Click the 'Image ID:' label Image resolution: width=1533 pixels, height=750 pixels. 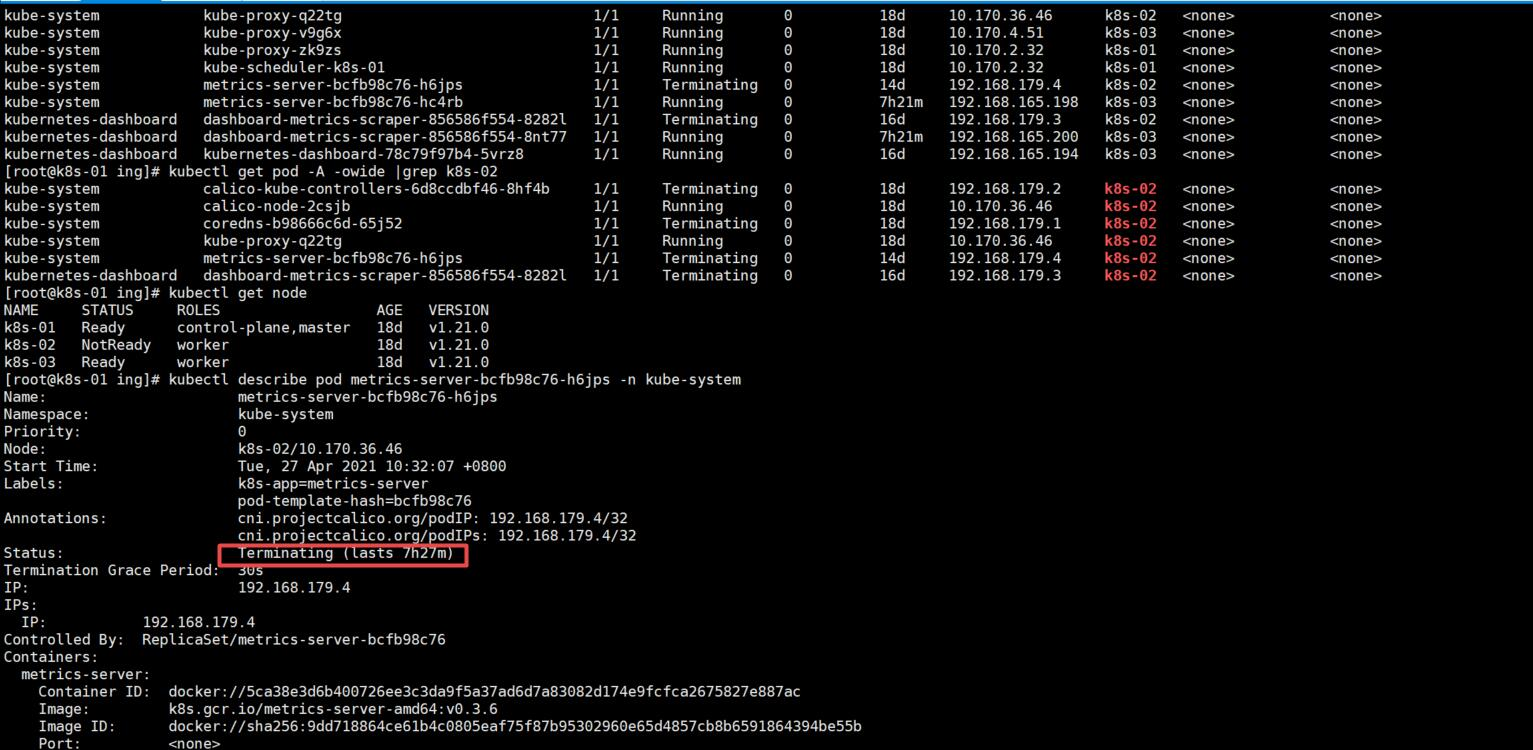pos(77,726)
